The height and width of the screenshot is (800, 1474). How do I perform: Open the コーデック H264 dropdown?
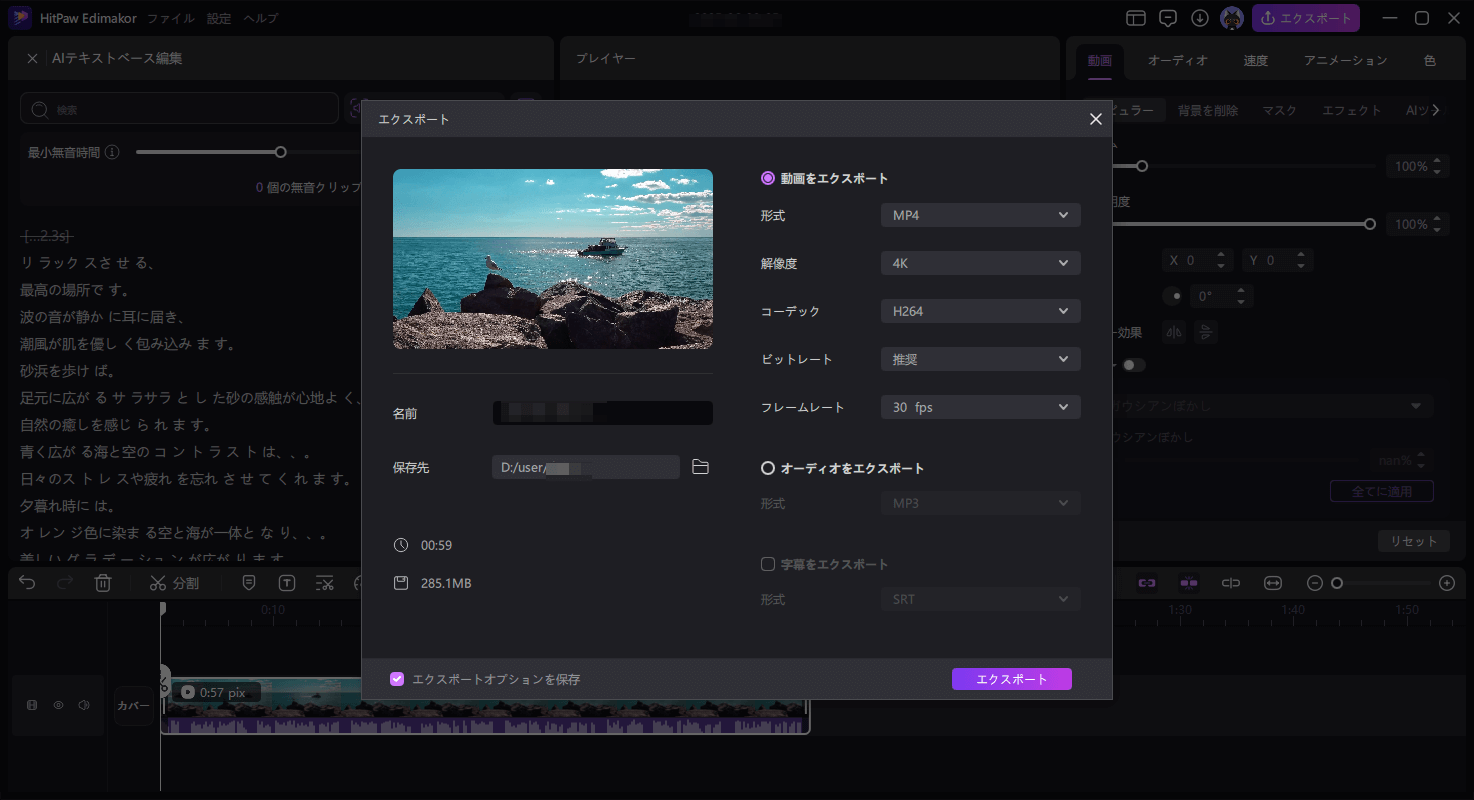tap(980, 311)
